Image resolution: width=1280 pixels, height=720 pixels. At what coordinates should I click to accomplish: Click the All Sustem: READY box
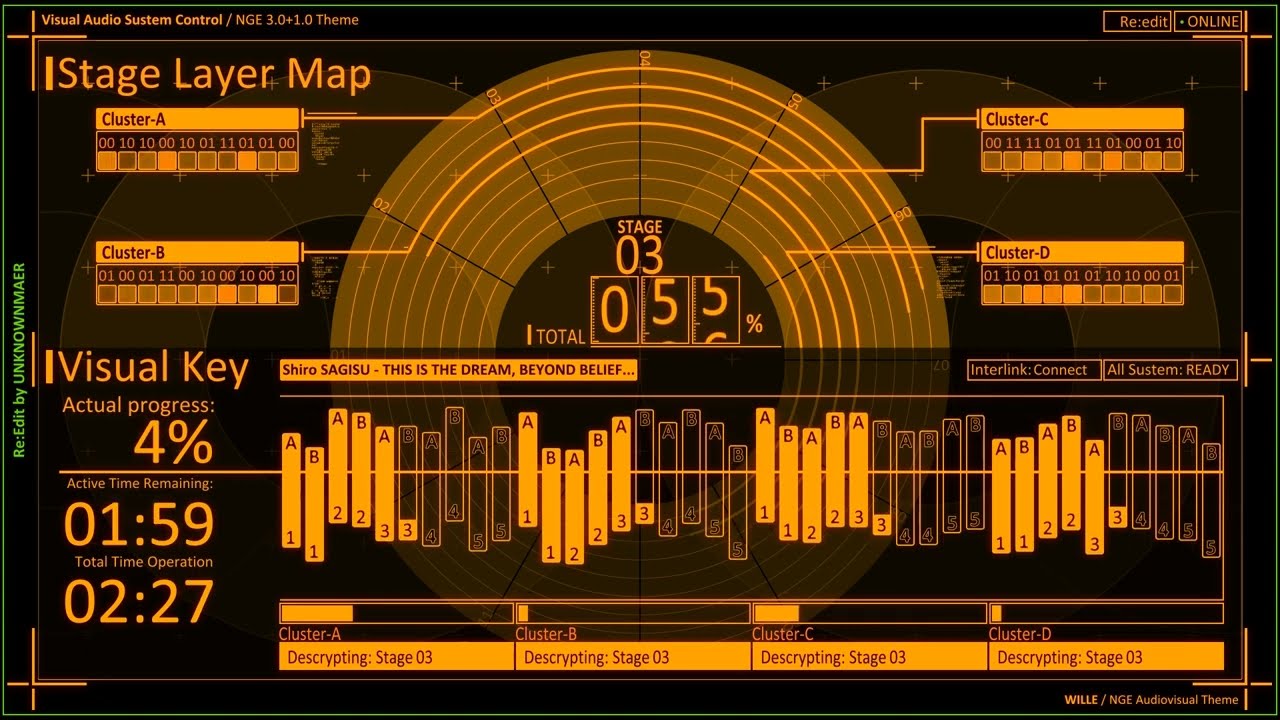[1170, 370]
